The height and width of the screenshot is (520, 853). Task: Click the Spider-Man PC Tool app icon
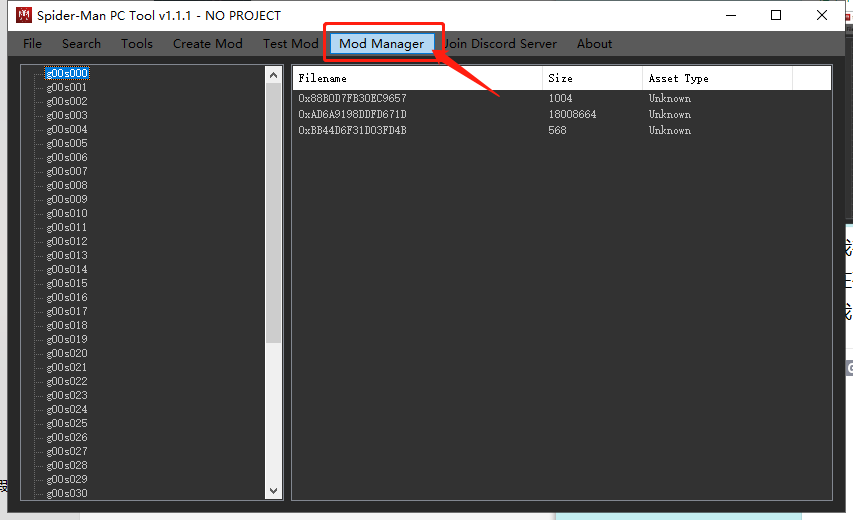(24, 15)
